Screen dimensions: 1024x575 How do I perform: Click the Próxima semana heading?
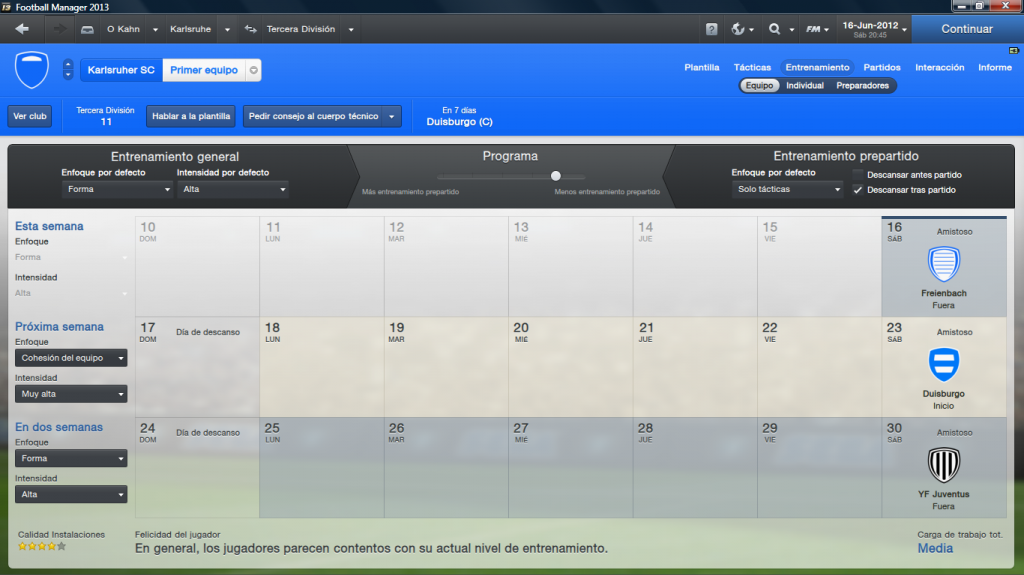point(59,327)
